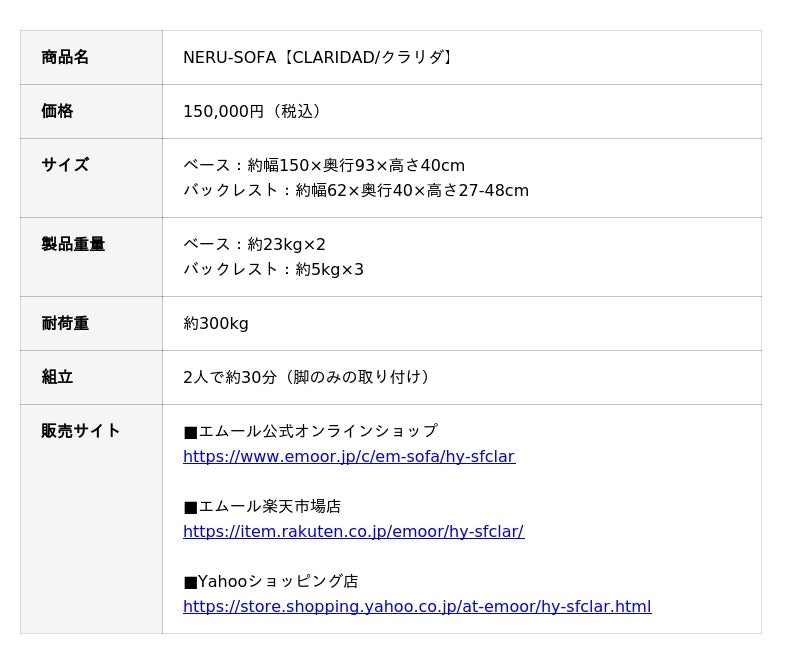The height and width of the screenshot is (664, 800).
Task: Click the backrest size line 約幅62×奥行40
Action: (356, 190)
